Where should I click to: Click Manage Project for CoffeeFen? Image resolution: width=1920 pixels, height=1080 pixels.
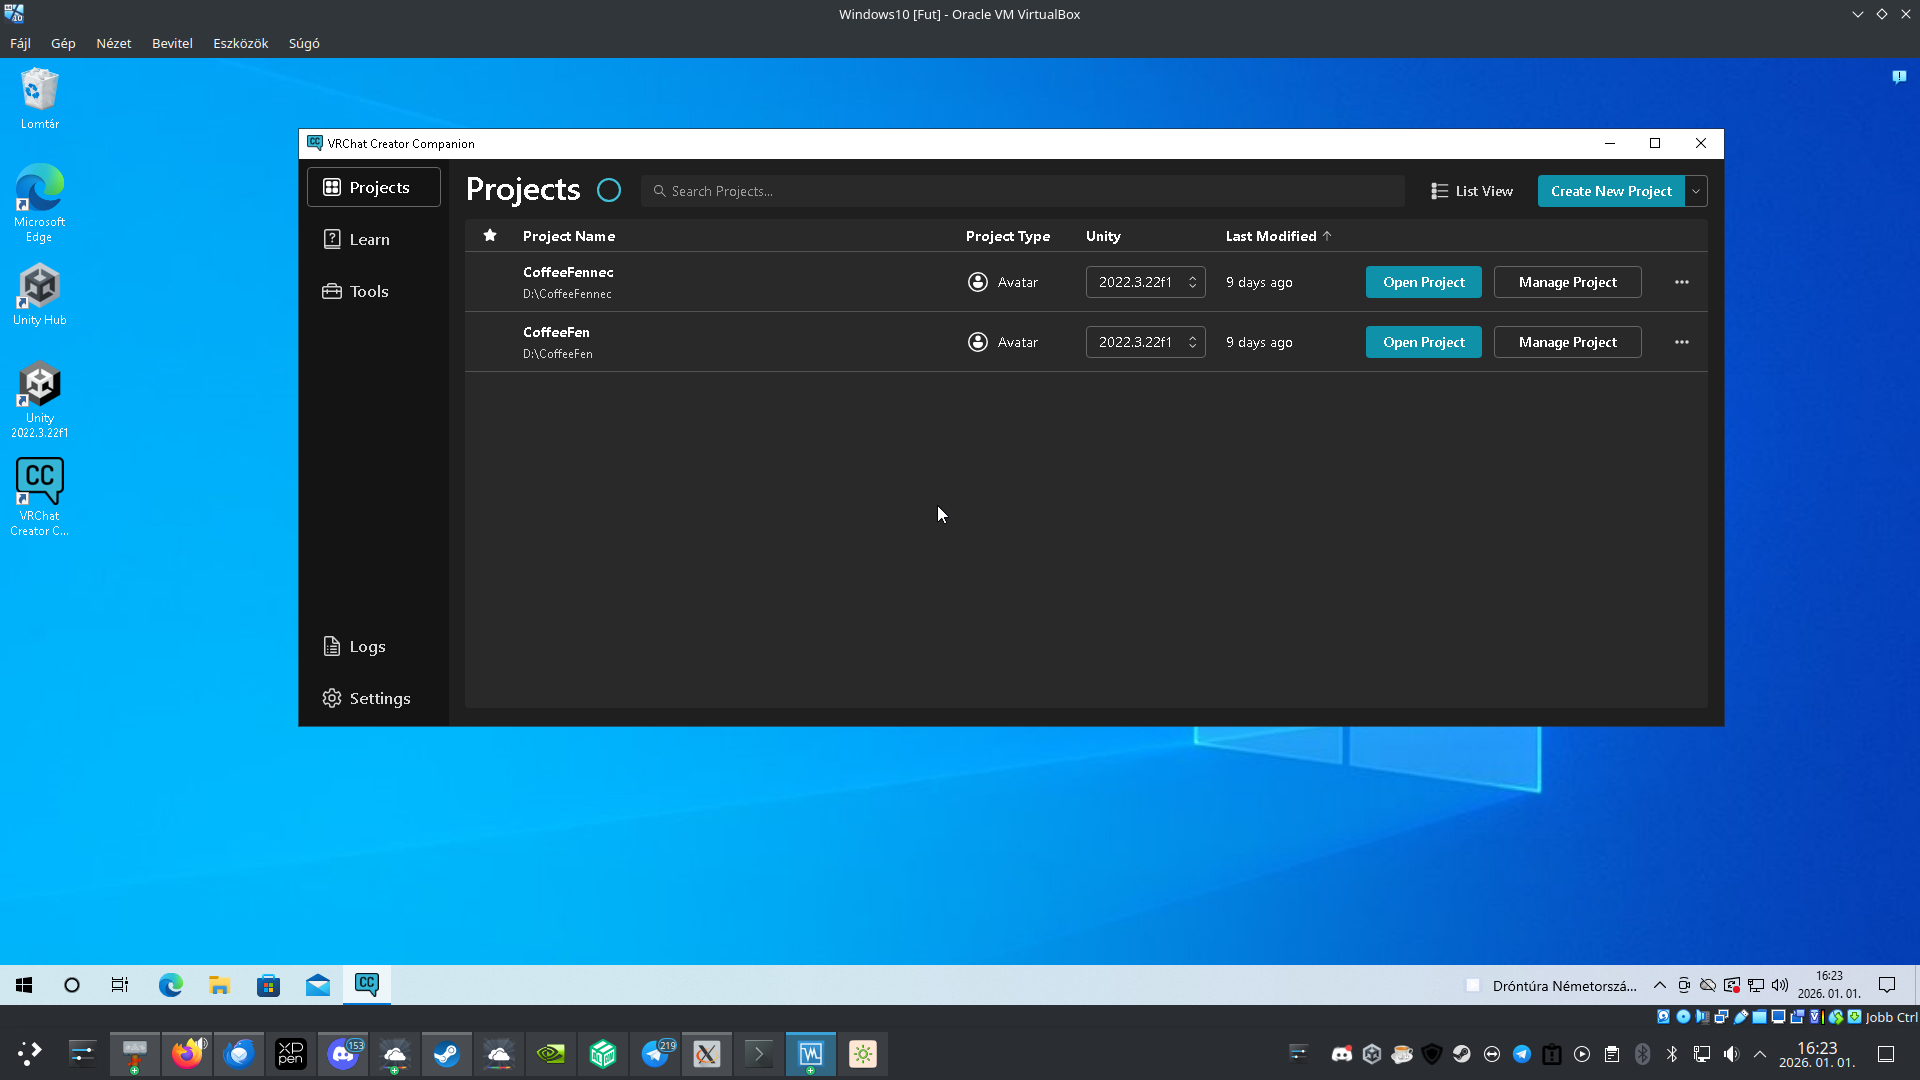click(x=1567, y=342)
